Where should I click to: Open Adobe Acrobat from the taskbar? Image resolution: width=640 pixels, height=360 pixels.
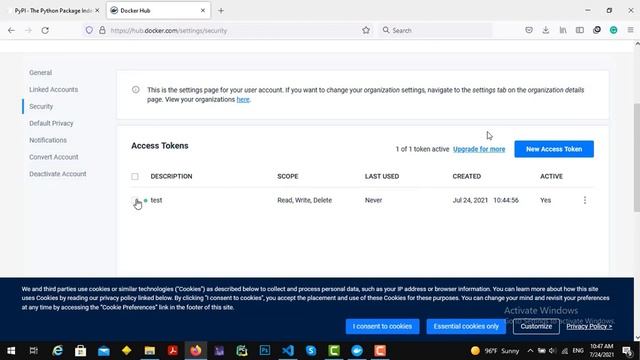pyautogui.click(x=173, y=351)
